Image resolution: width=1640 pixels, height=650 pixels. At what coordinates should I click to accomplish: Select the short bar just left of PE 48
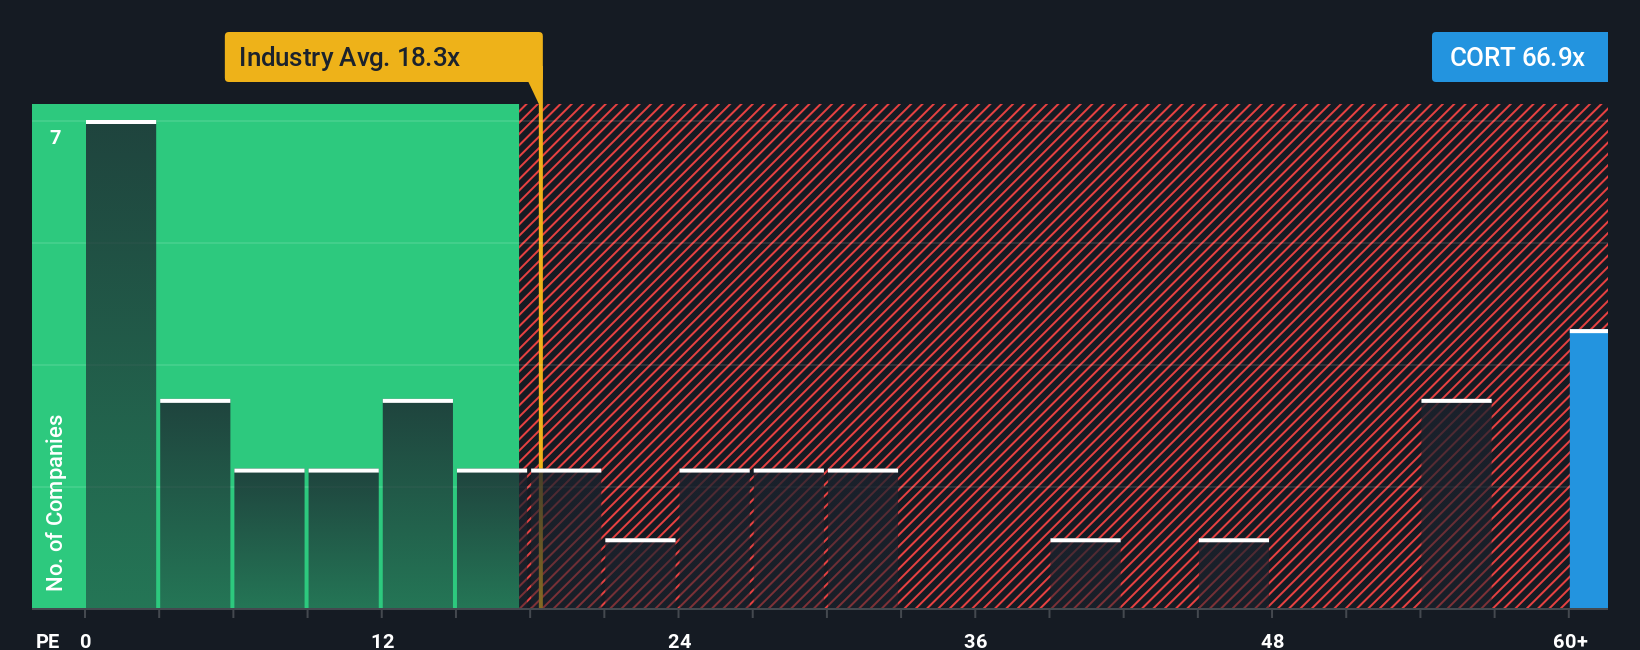pos(1234,573)
